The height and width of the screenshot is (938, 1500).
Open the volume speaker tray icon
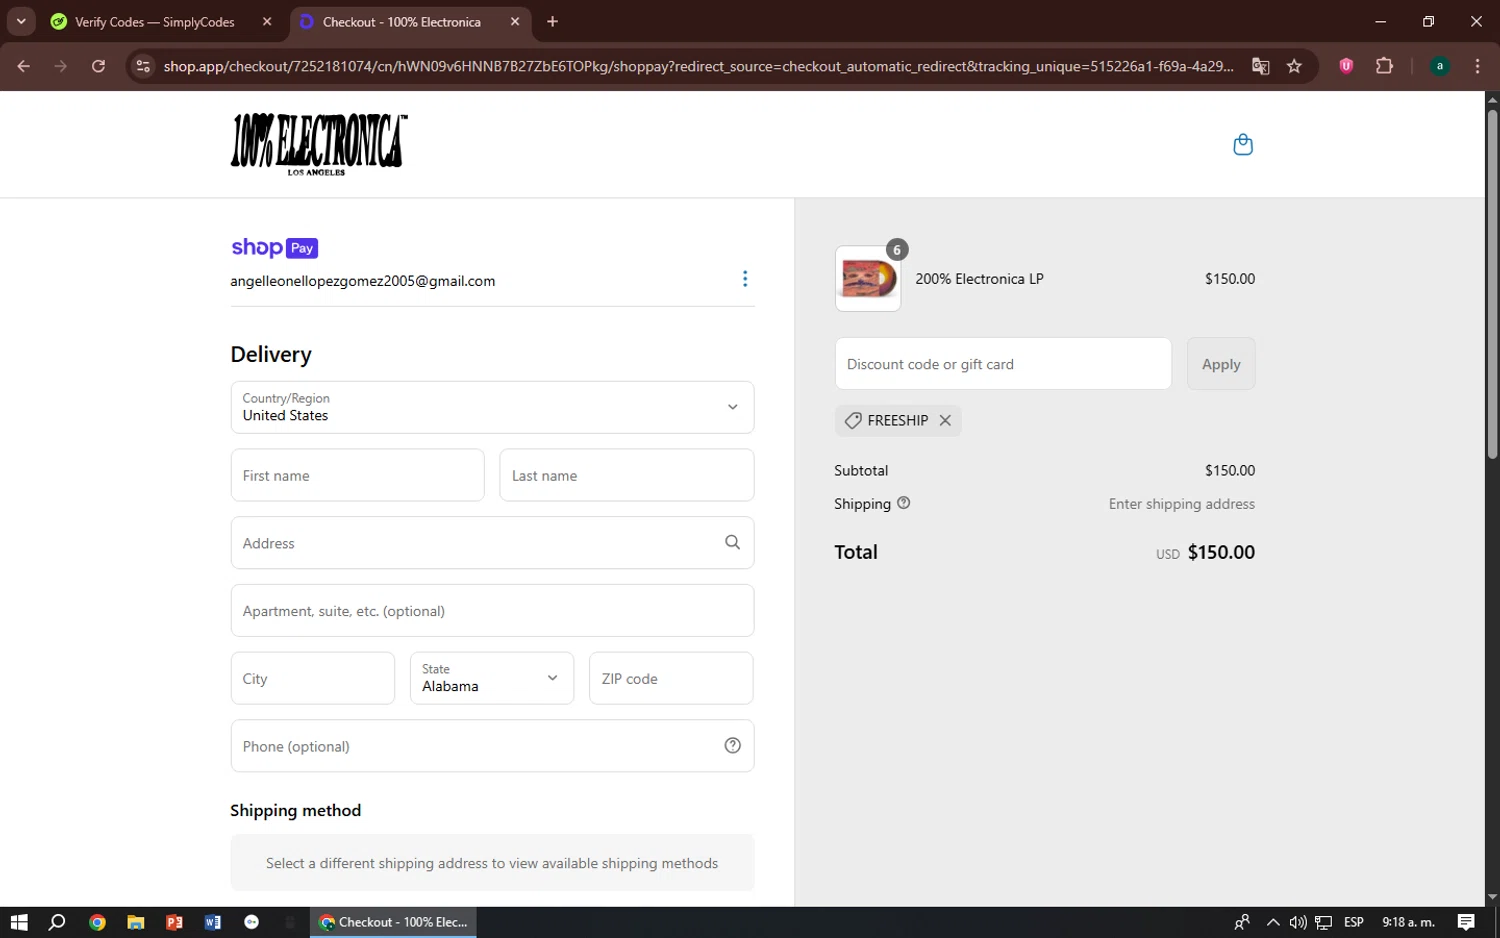(1298, 922)
